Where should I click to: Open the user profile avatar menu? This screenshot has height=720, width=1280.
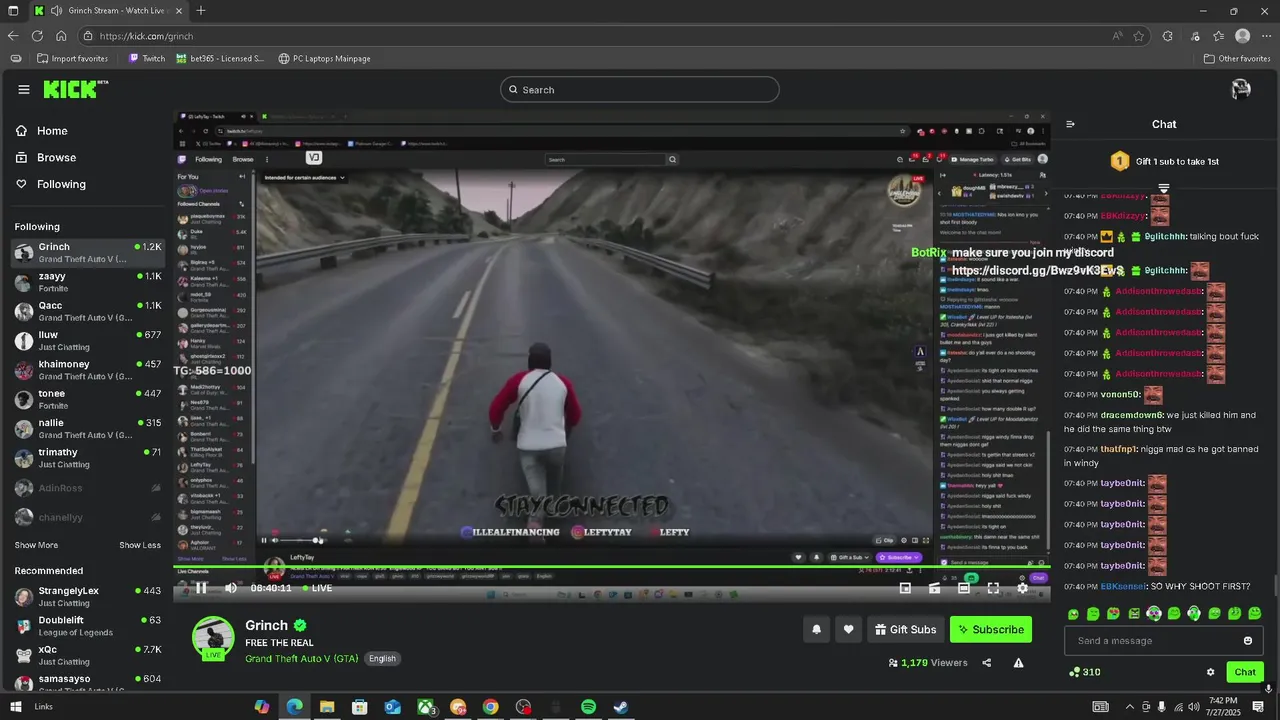(1241, 89)
